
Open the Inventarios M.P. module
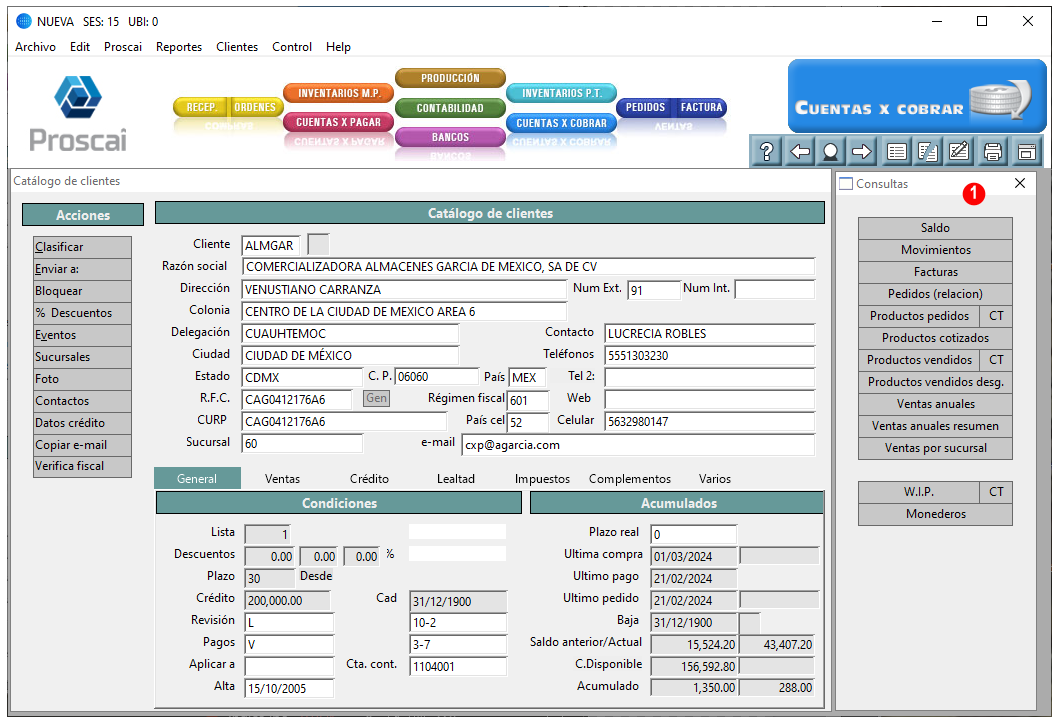point(339,93)
